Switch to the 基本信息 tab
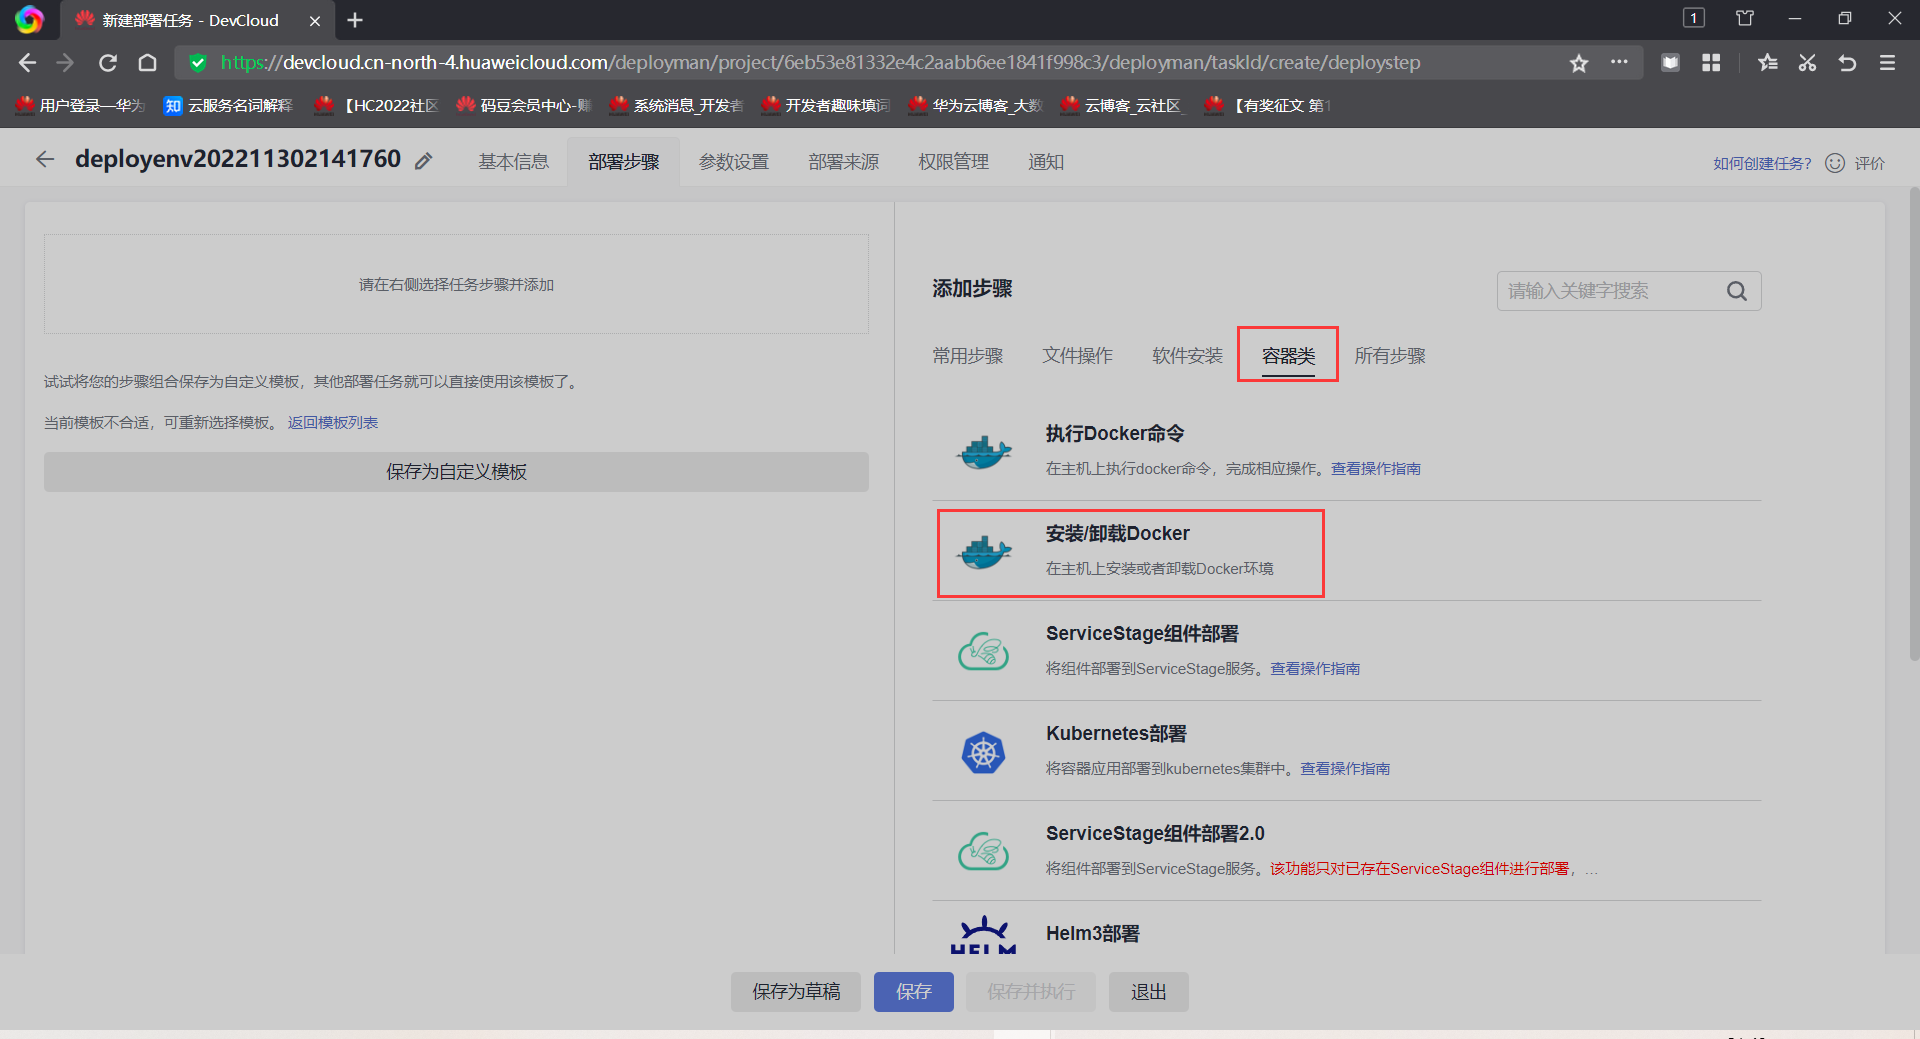Viewport: 1920px width, 1039px height. pyautogui.click(x=514, y=162)
